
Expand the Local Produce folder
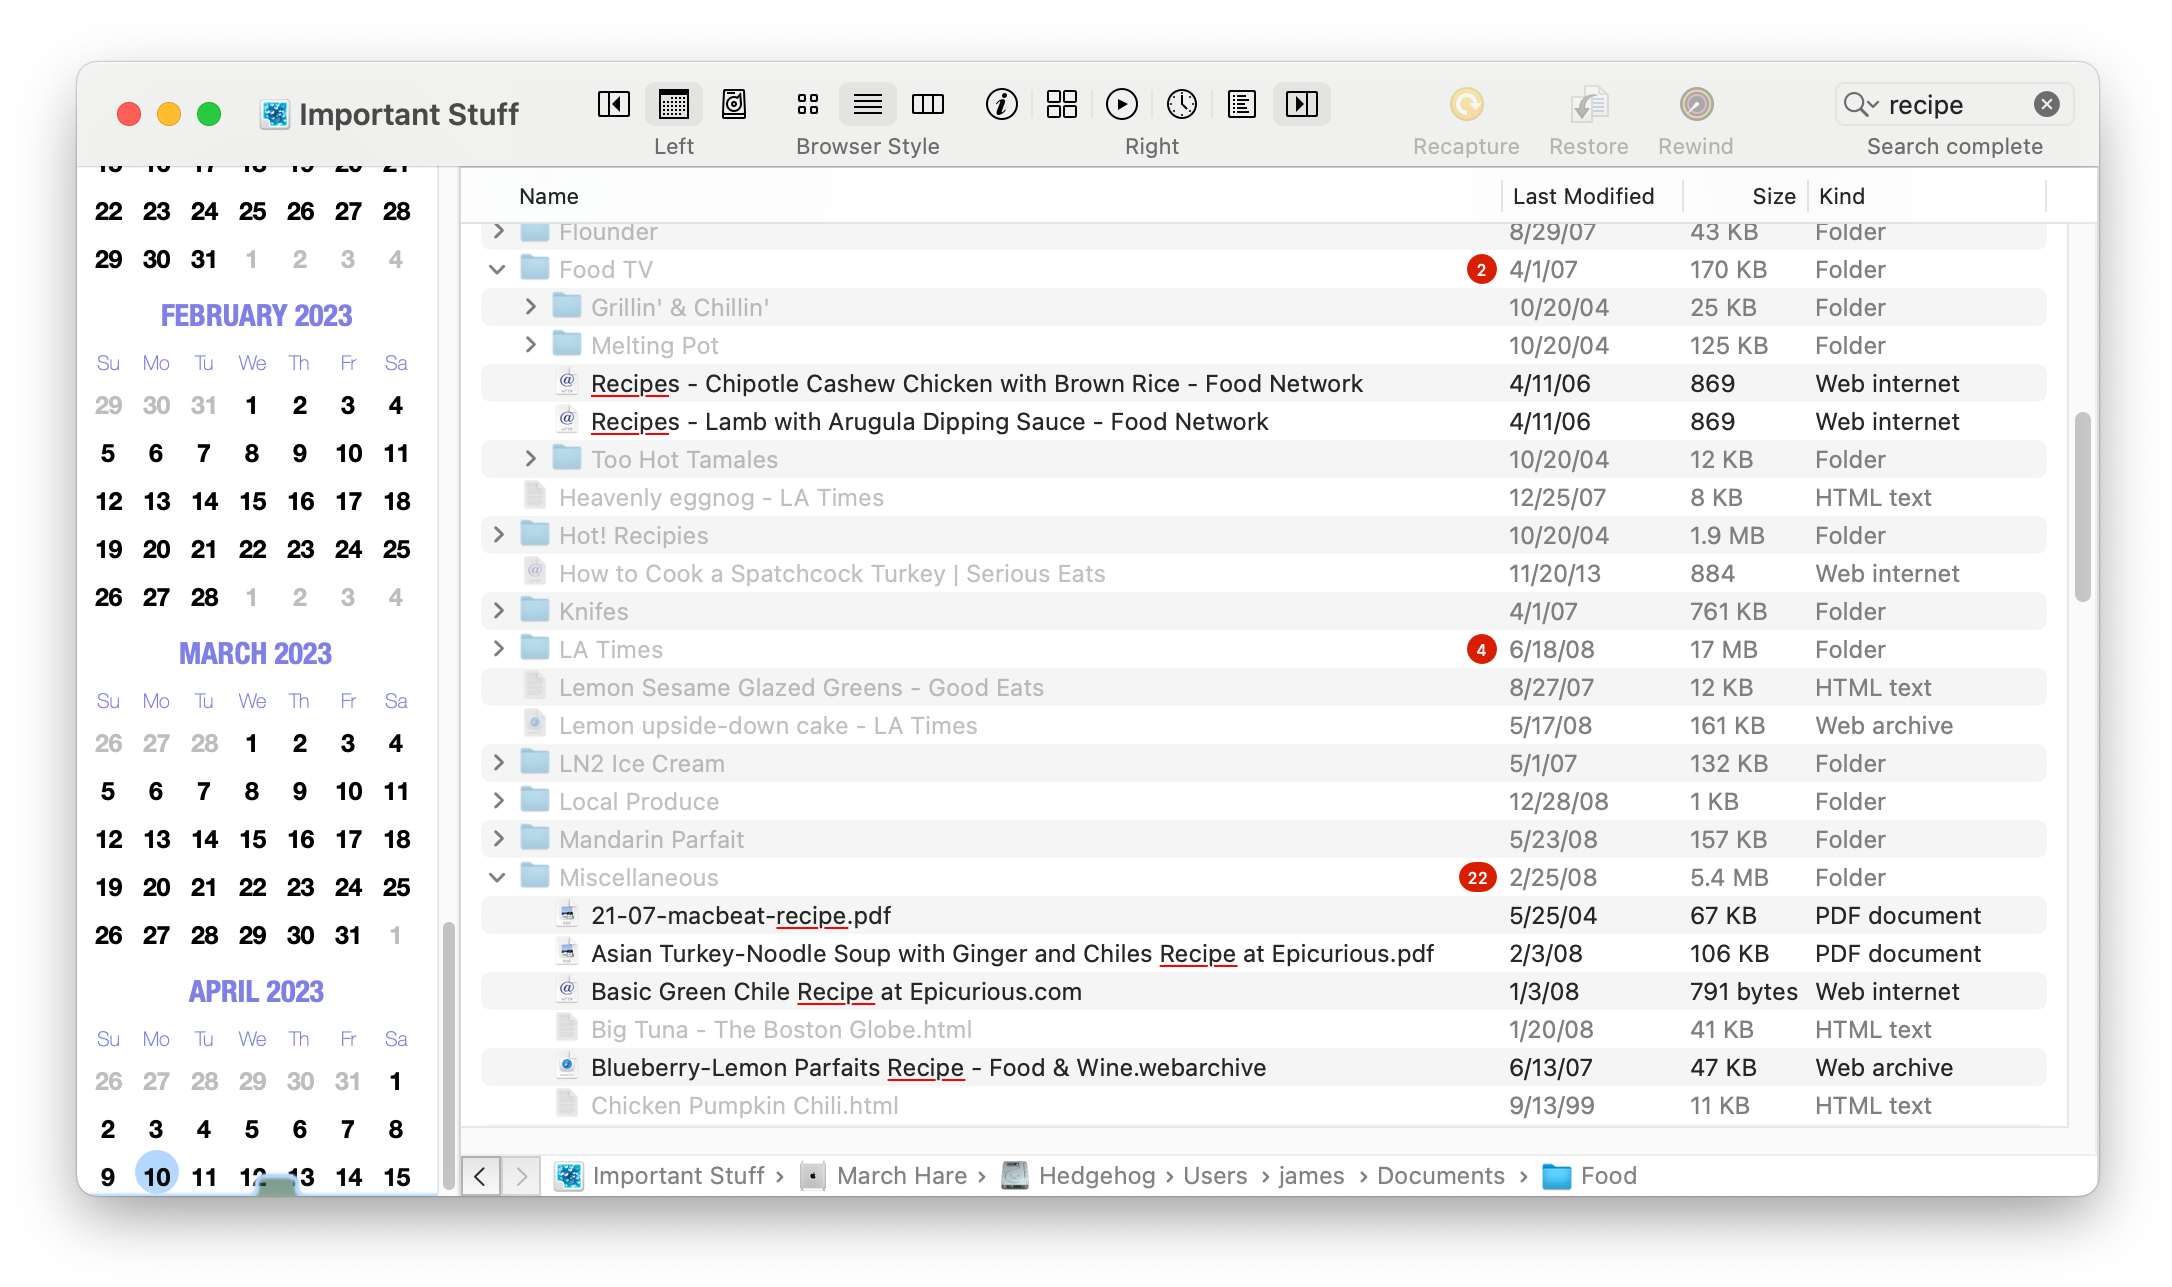498,801
